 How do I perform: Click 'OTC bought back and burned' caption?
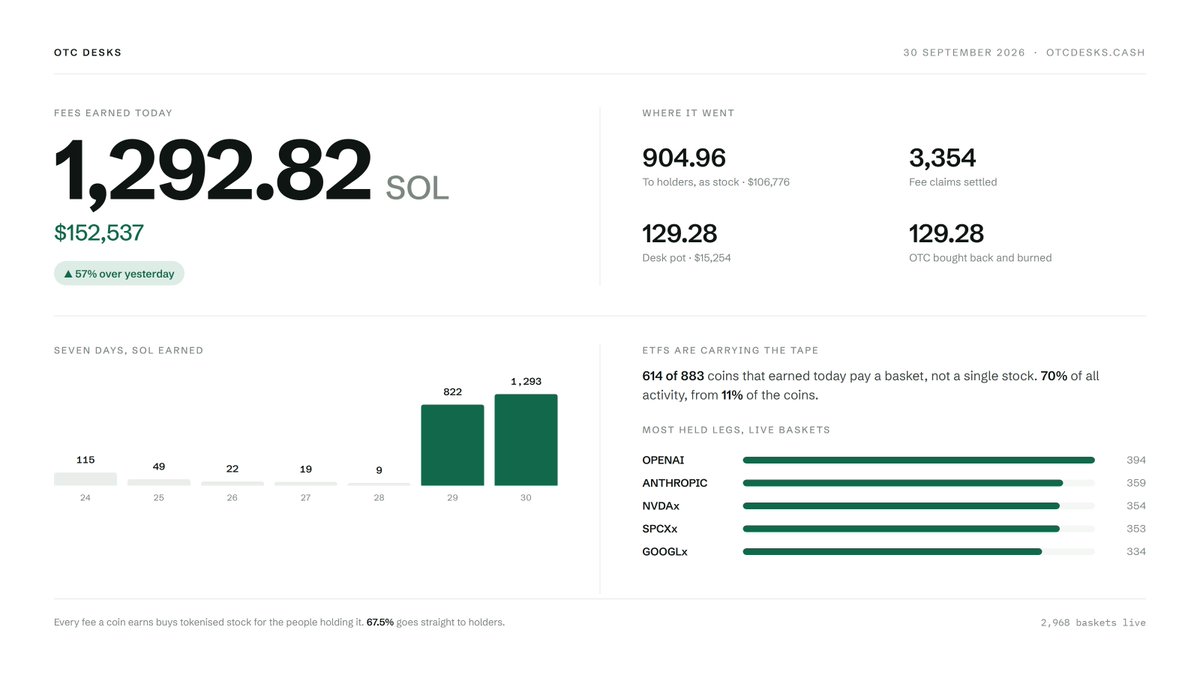tap(980, 258)
